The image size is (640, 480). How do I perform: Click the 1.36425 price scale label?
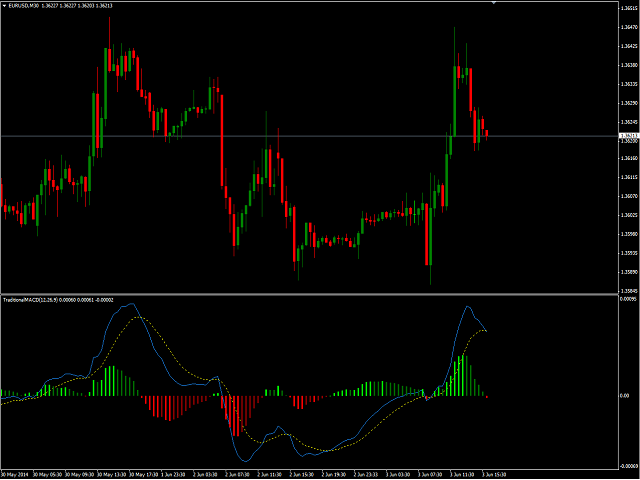[629, 46]
